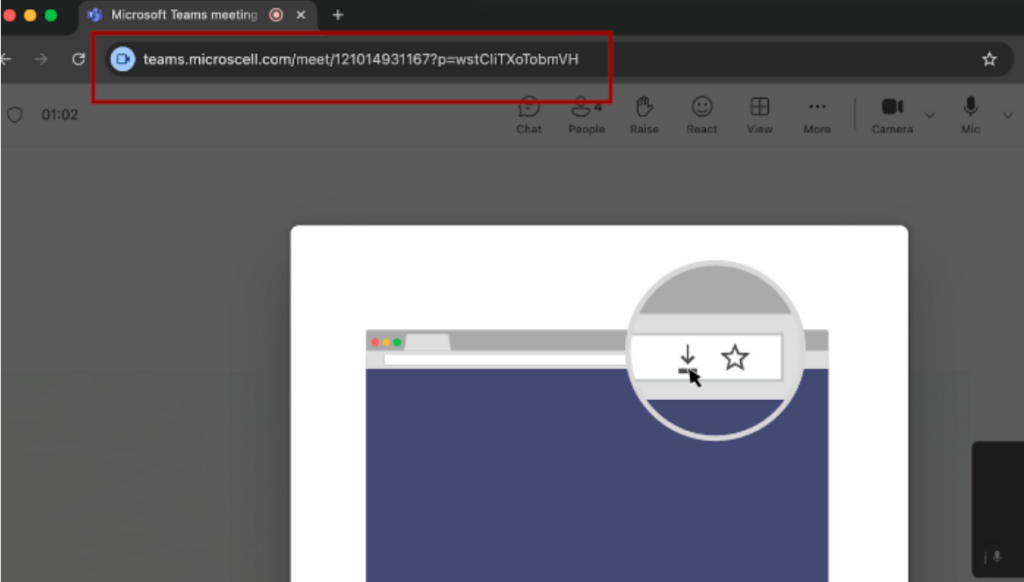The height and width of the screenshot is (582, 1024).
Task: Expand the Camera options chevron
Action: point(929,116)
